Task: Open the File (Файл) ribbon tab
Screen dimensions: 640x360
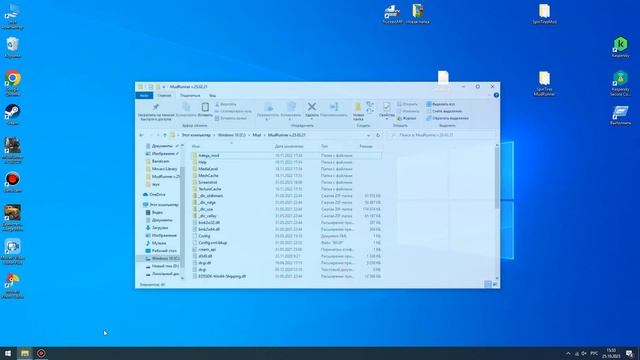Action: point(144,96)
